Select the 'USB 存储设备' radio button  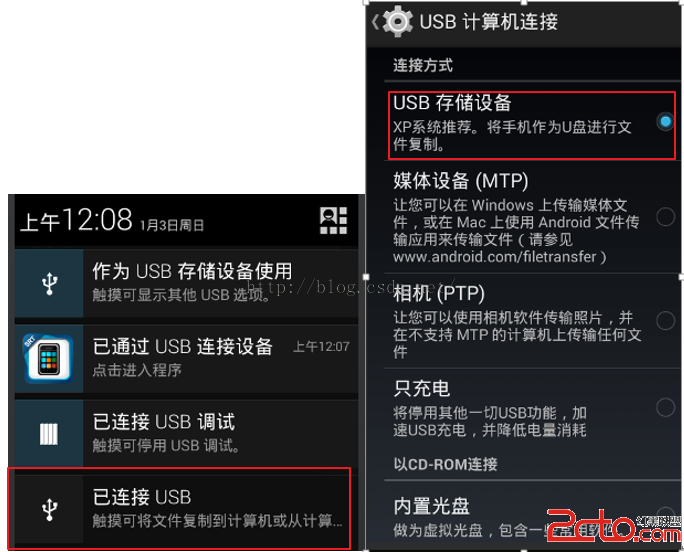tap(665, 121)
